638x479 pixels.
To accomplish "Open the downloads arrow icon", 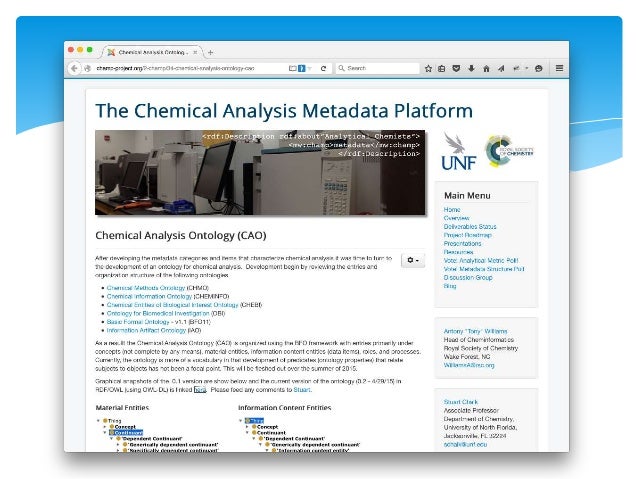I will pyautogui.click(x=471, y=68).
